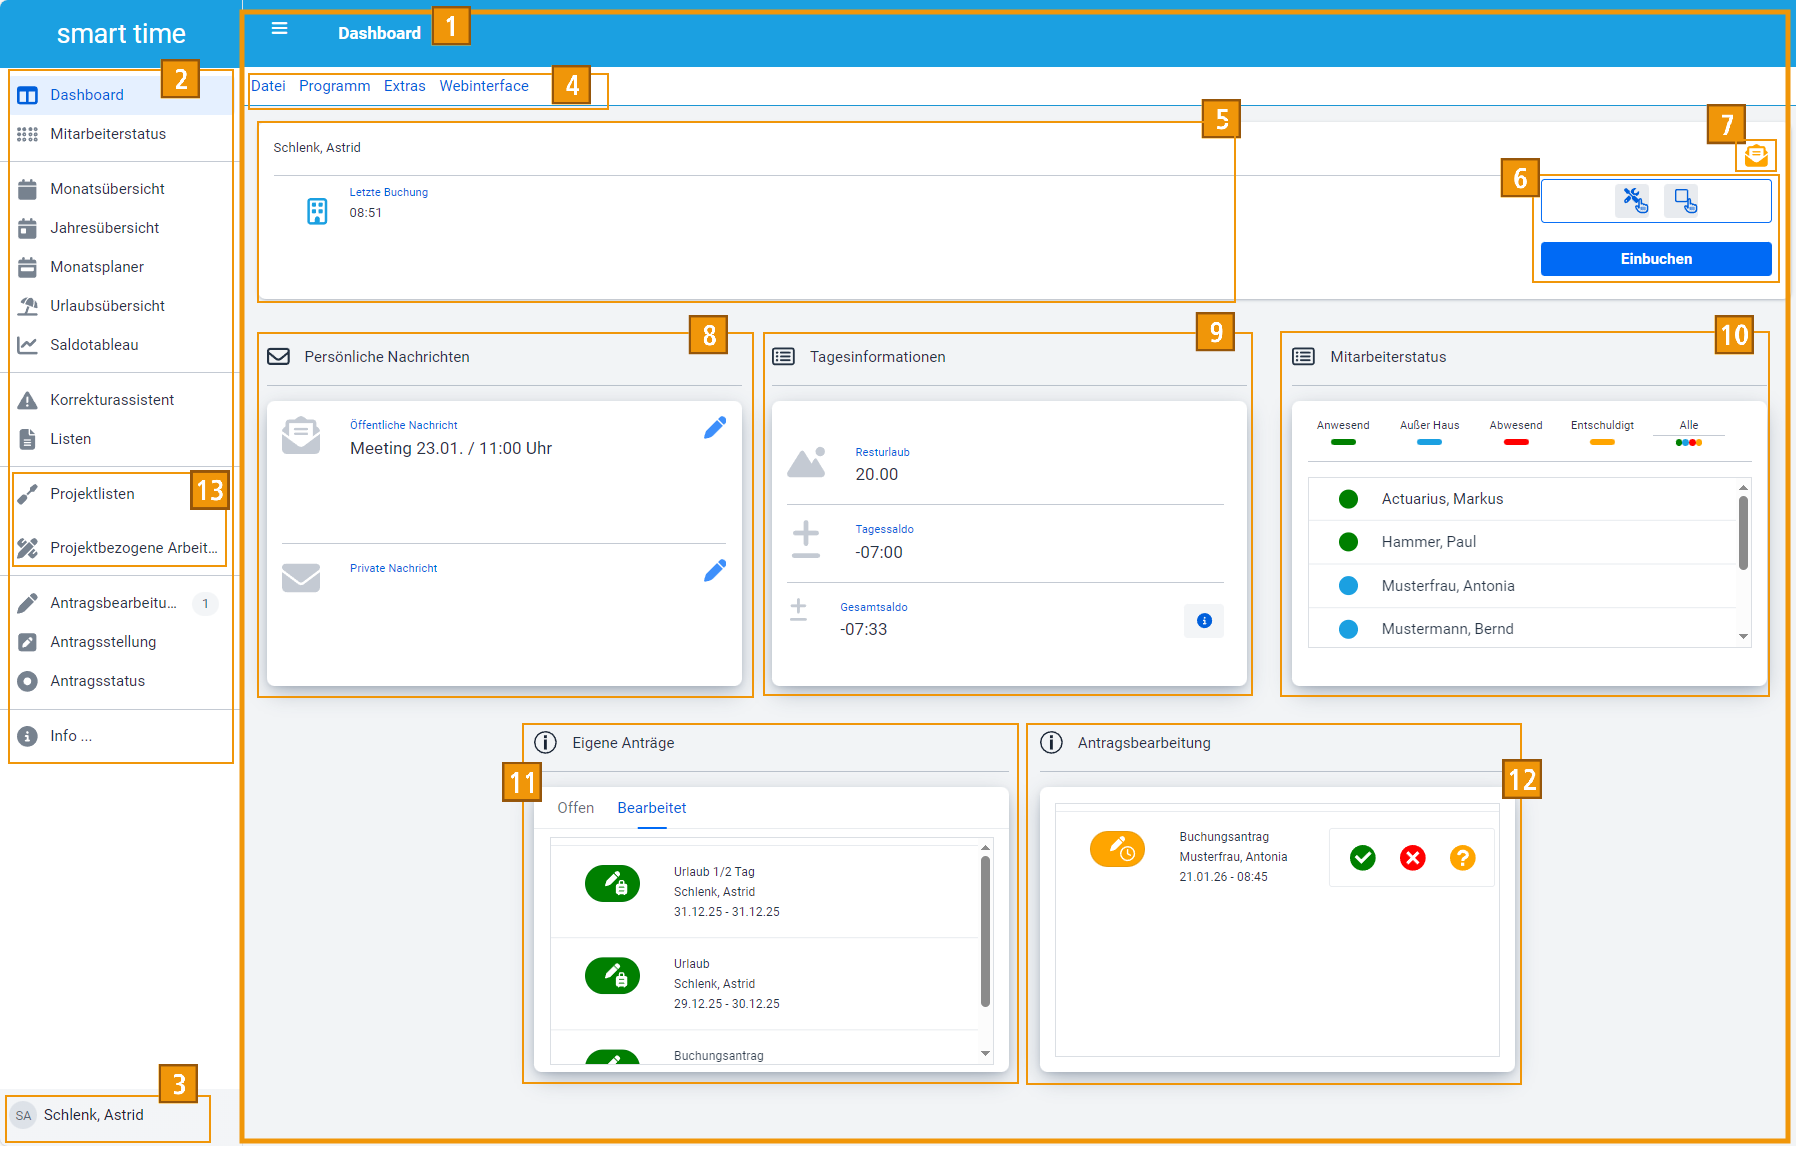Filter employee status by Anwesend
This screenshot has height=1158, width=1796.
[x=1343, y=432]
